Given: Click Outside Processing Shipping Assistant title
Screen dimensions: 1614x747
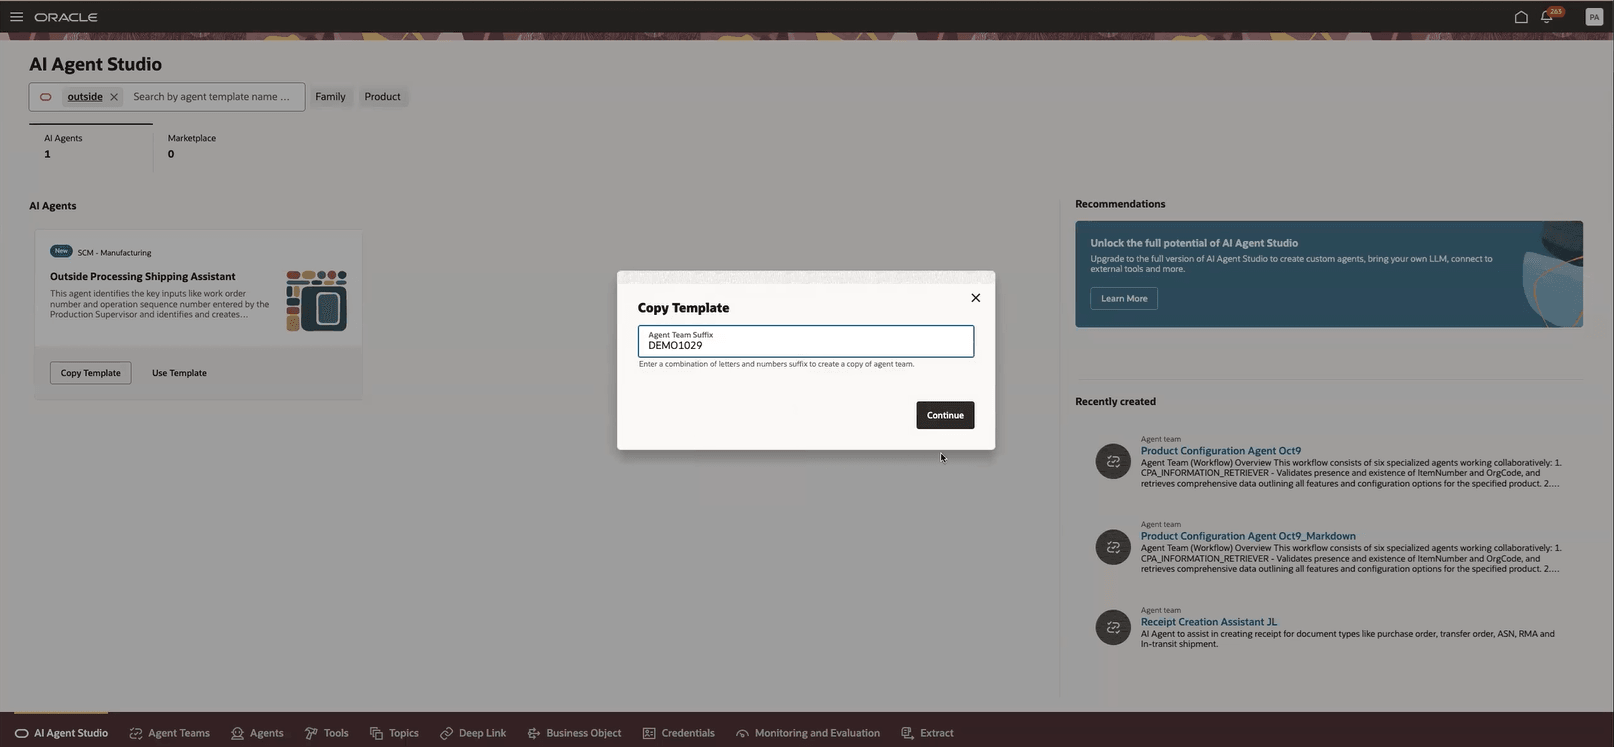Looking at the screenshot, I should tap(143, 276).
